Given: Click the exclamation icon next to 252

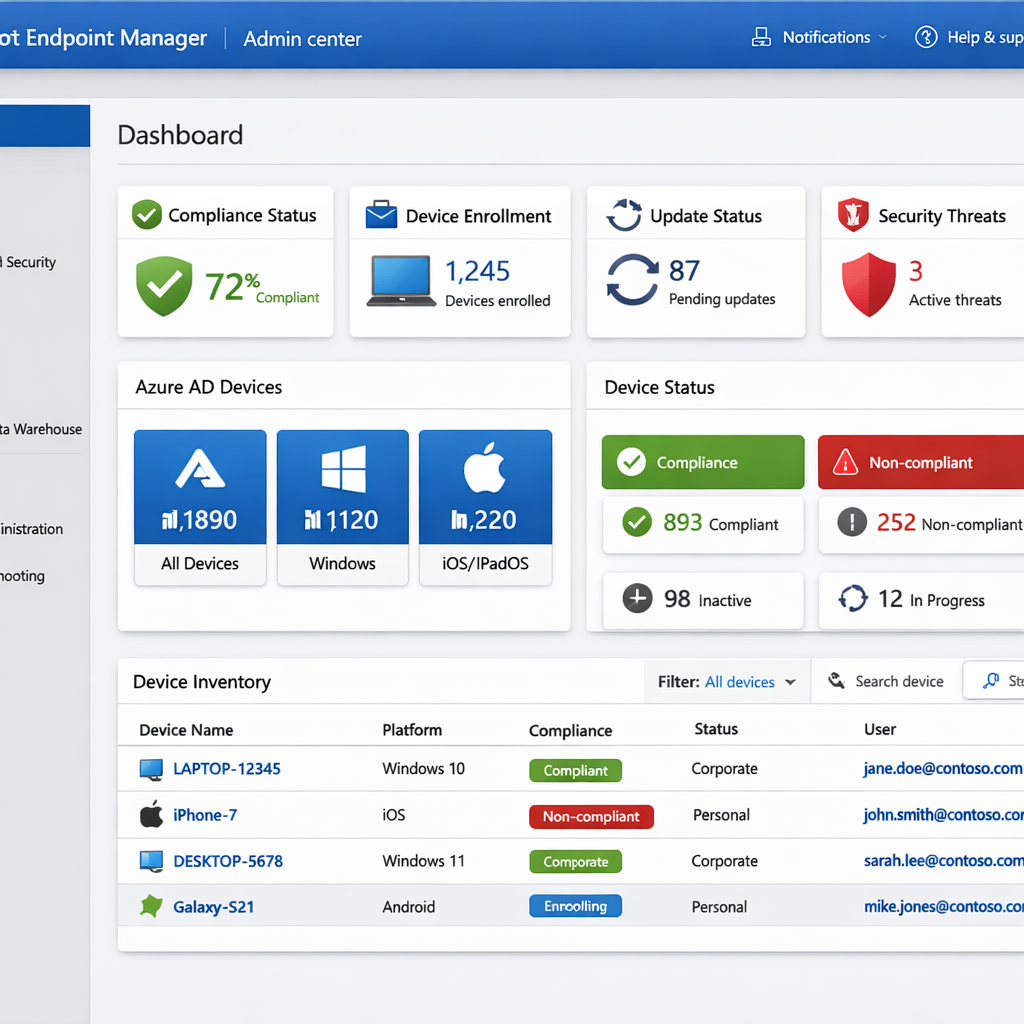Looking at the screenshot, I should (x=852, y=522).
